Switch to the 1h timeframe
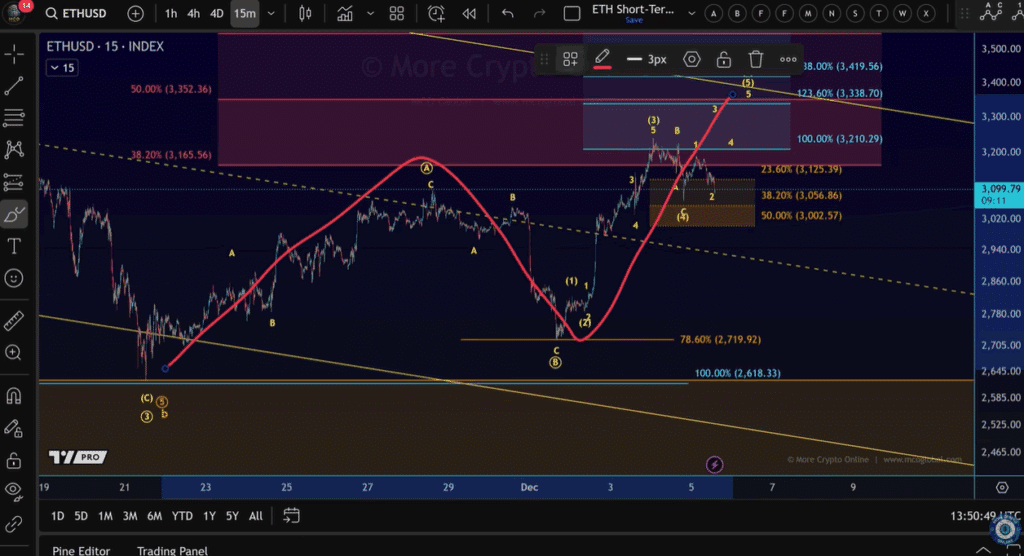1024x556 pixels. click(171, 13)
